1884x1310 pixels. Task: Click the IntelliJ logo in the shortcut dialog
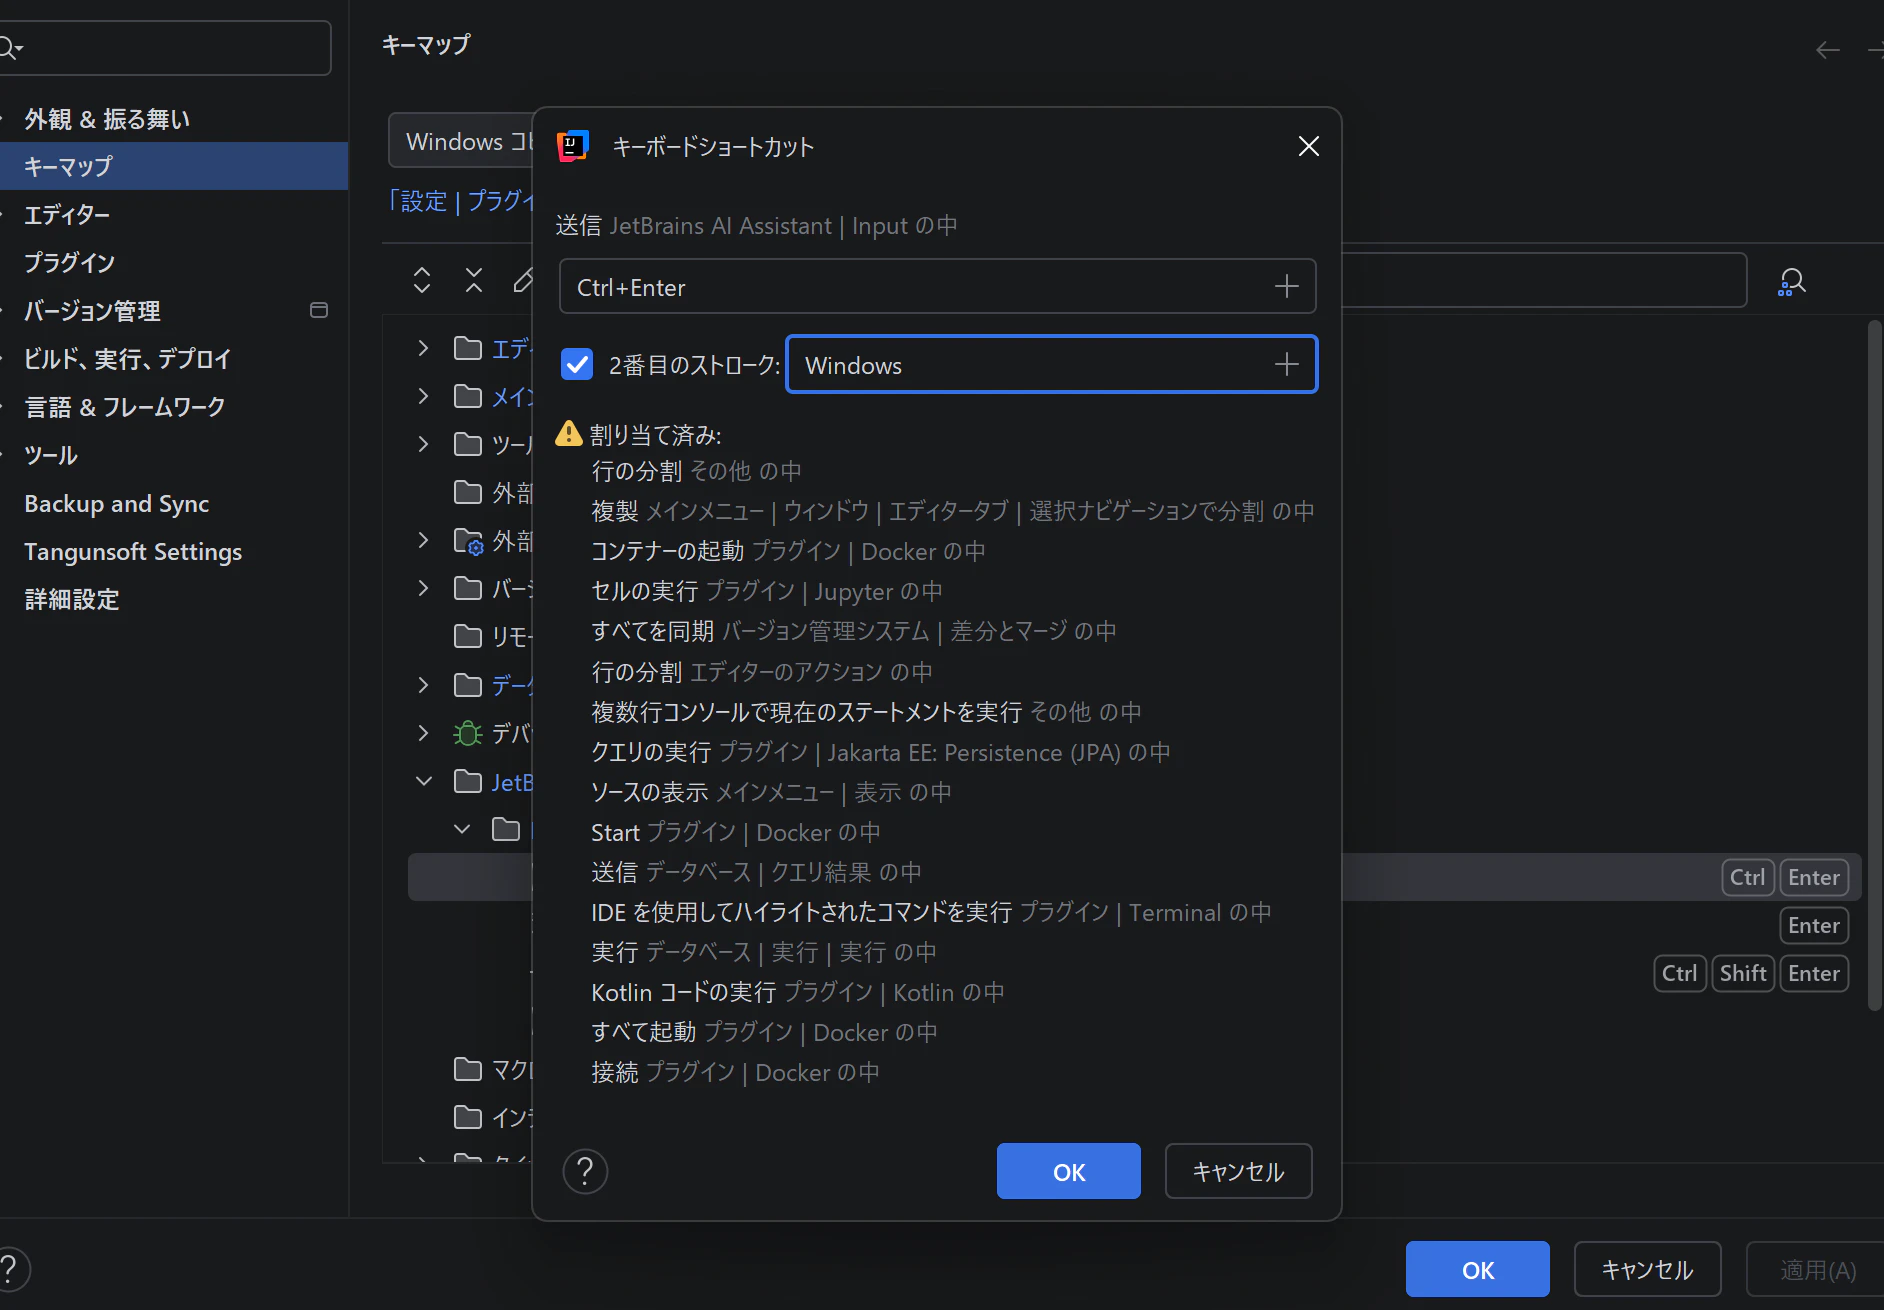coord(573,146)
